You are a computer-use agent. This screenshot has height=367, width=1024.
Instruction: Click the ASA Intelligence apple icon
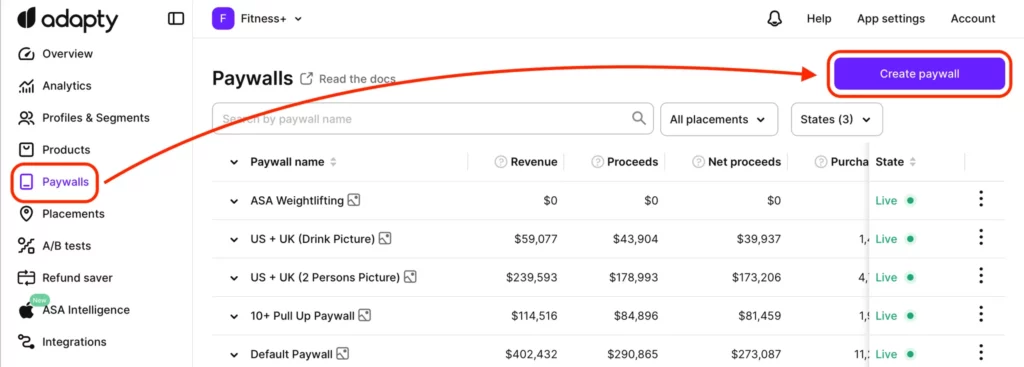tap(26, 311)
